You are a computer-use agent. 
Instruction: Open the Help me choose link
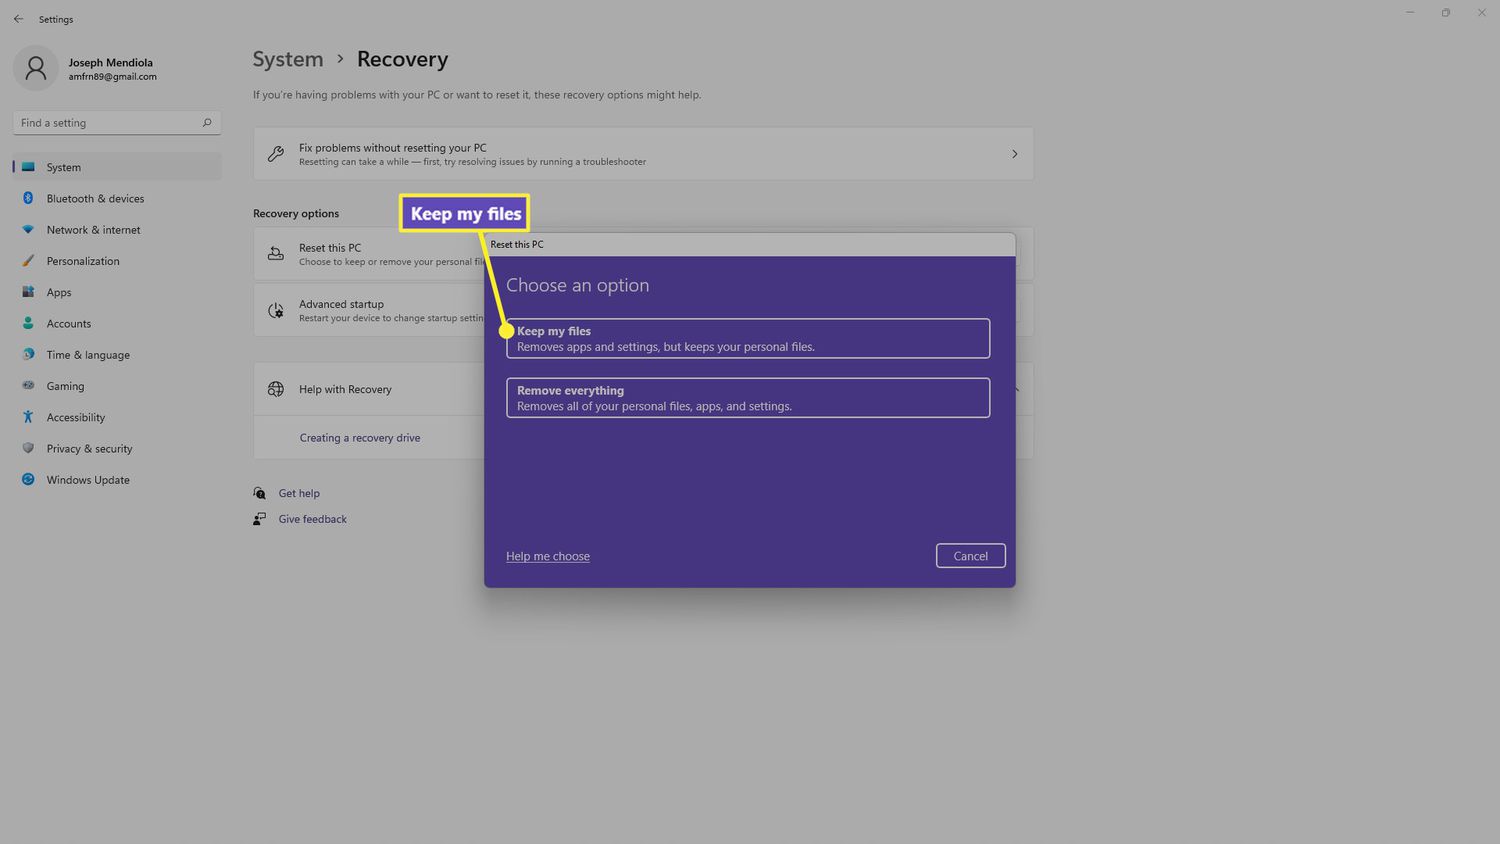[547, 556]
